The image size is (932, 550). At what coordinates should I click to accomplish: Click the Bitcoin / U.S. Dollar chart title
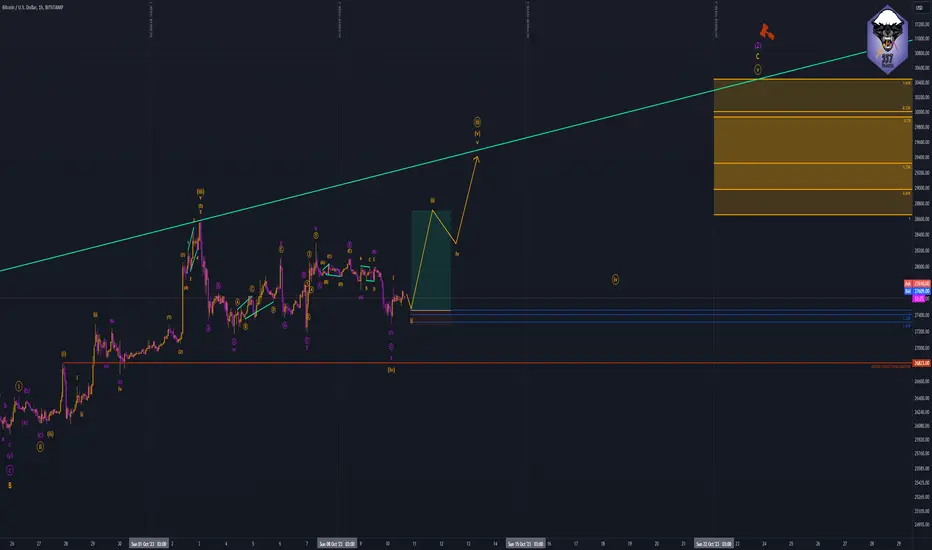pos(33,7)
